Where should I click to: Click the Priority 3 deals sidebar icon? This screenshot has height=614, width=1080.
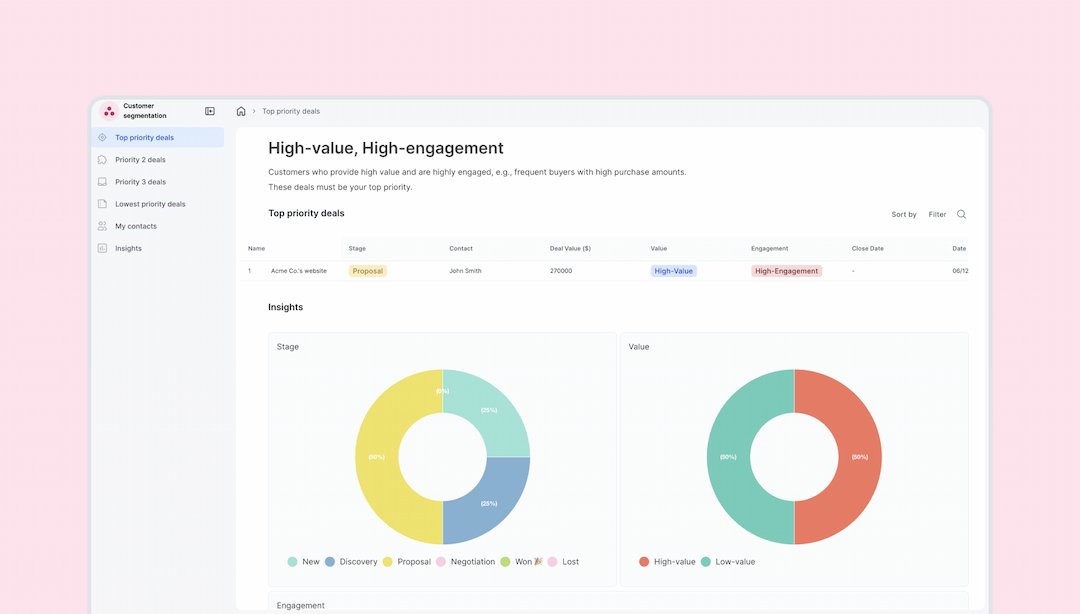pyautogui.click(x=102, y=182)
